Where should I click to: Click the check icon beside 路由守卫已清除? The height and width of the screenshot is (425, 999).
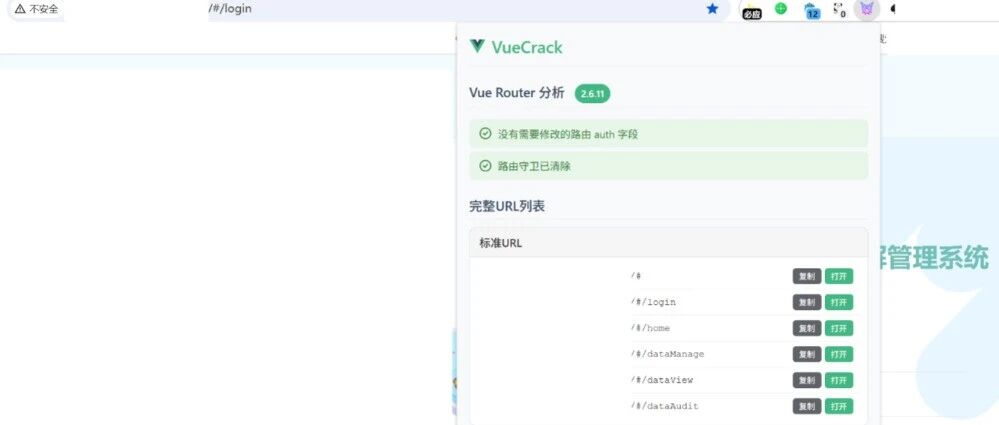pyautogui.click(x=485, y=166)
